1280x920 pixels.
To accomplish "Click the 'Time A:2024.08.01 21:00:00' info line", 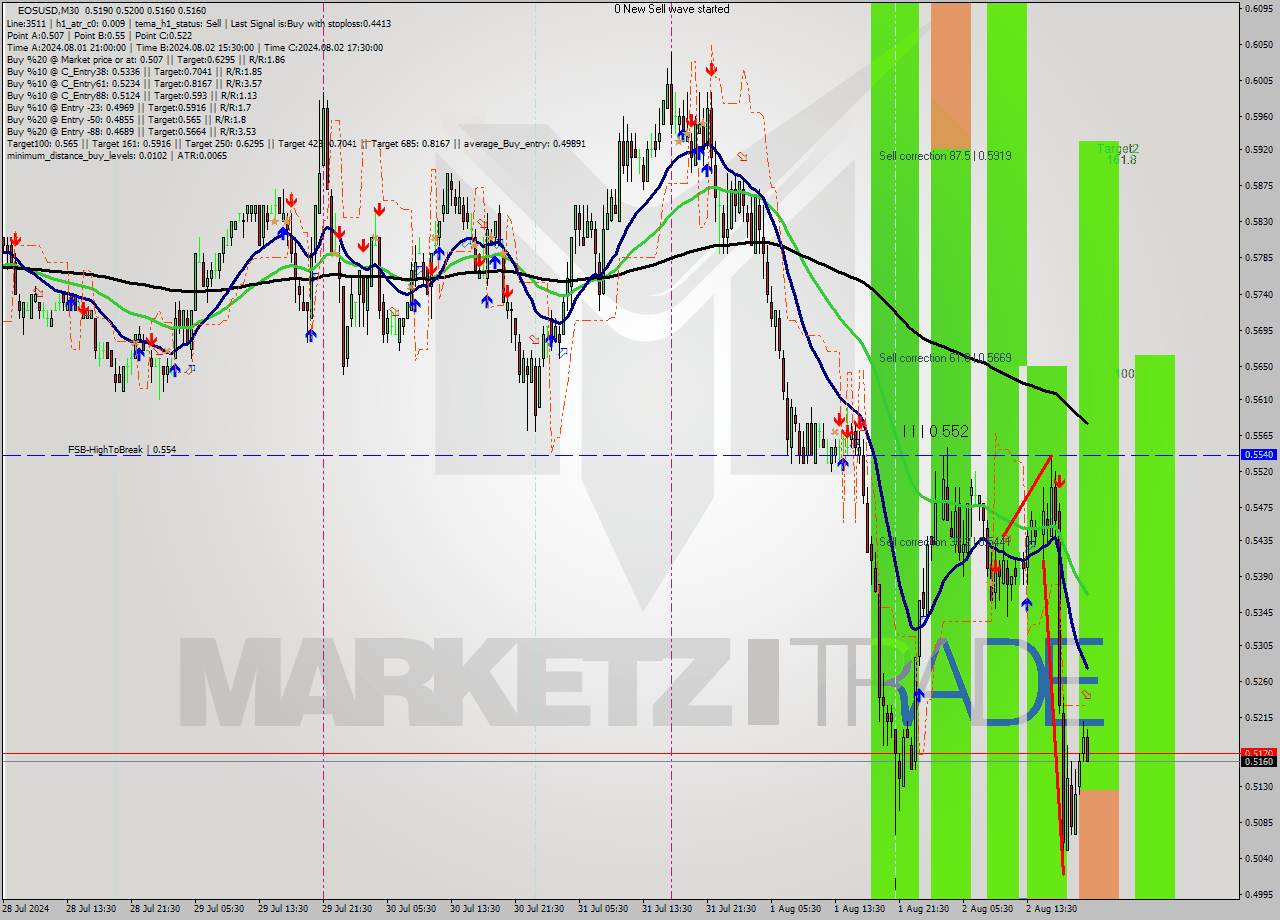I will (x=194, y=47).
